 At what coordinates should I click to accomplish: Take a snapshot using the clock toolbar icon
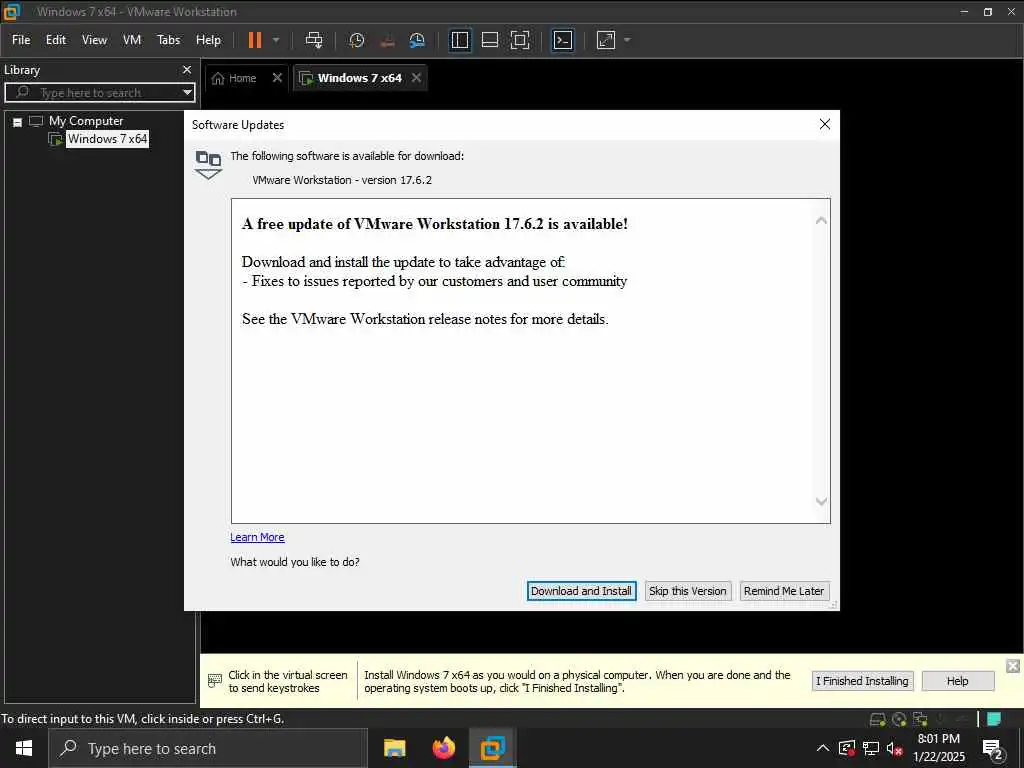(357, 40)
